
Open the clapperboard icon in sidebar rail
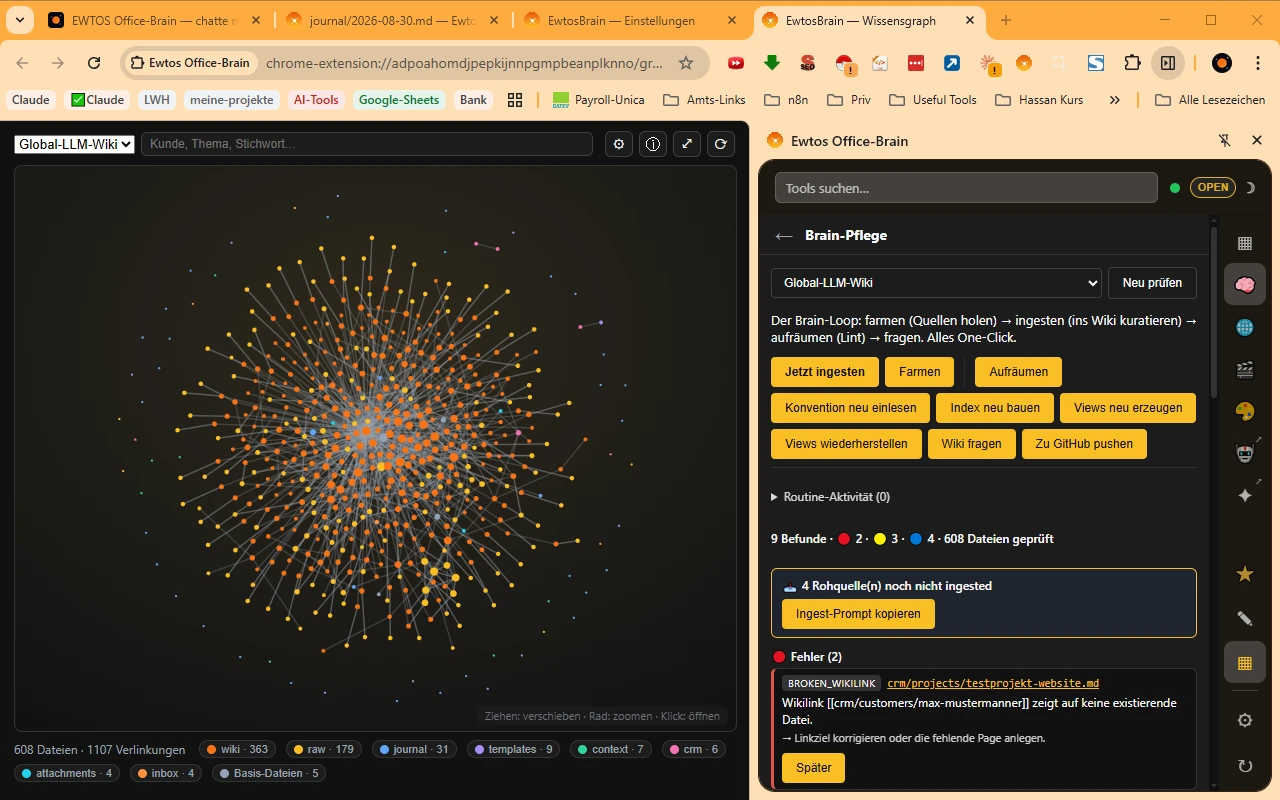1245,370
